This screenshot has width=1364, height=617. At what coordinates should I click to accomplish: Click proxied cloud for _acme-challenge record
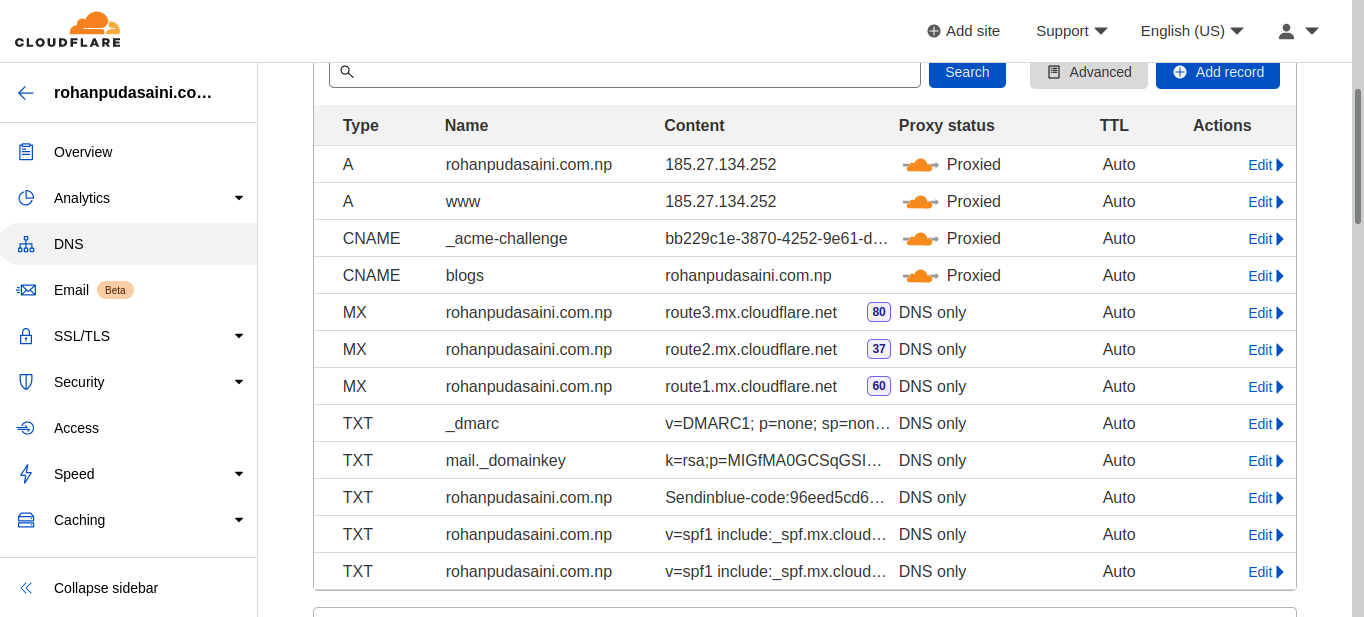[920, 239]
